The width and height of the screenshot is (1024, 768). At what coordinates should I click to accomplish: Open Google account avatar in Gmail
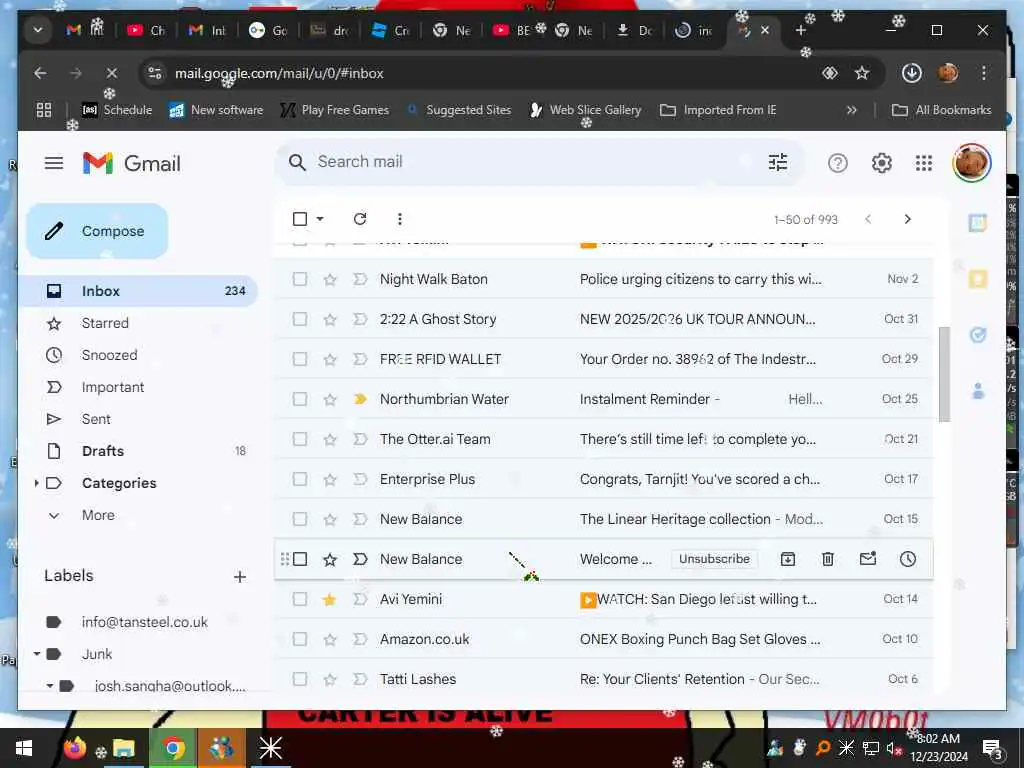[971, 163]
